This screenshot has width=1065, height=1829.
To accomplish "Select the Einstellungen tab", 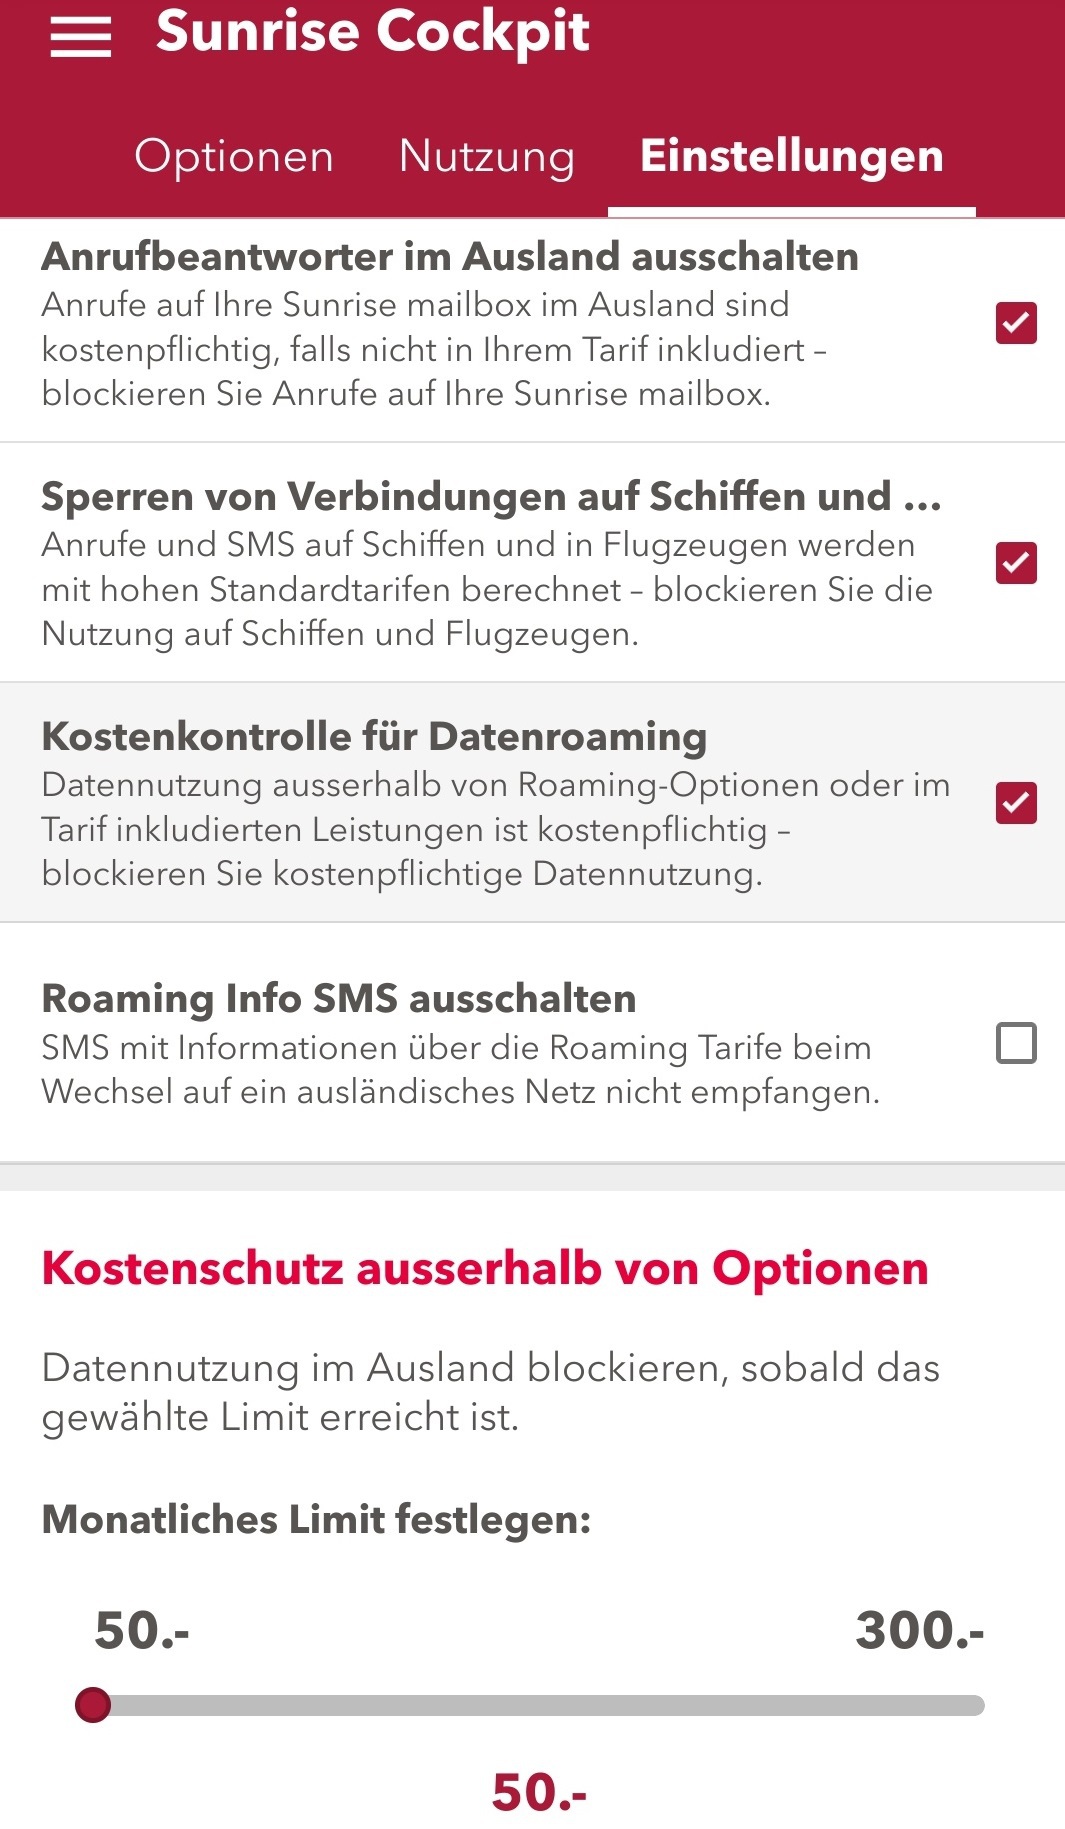I will pos(791,157).
